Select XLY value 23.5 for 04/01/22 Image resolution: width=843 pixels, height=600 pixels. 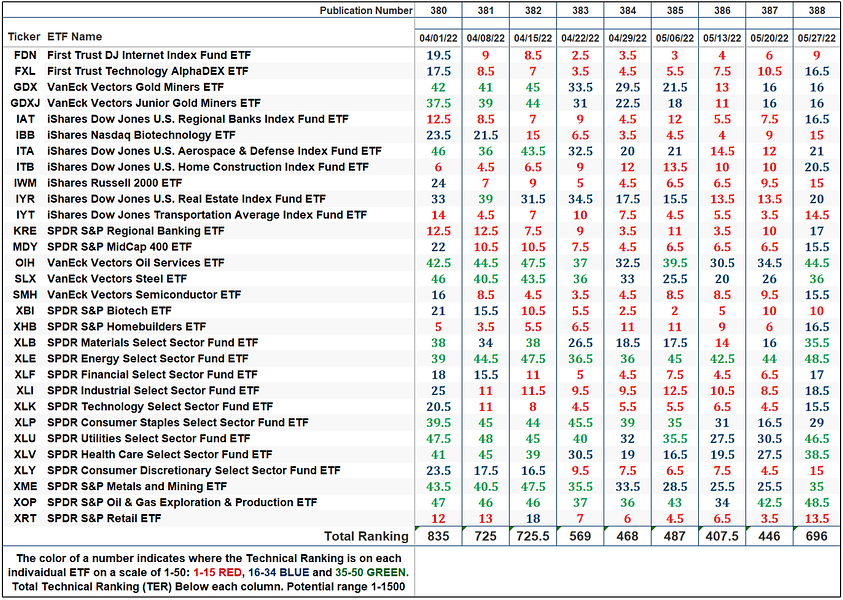pyautogui.click(x=438, y=470)
